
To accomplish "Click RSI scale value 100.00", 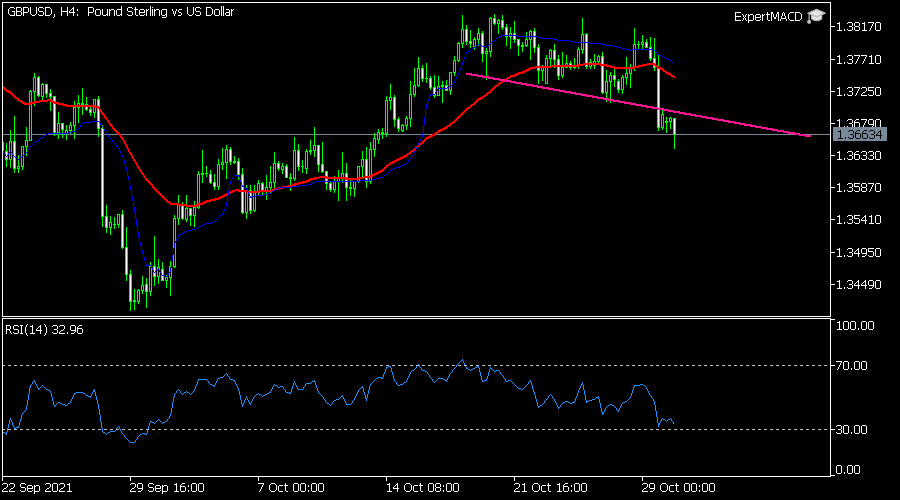I will (x=855, y=325).
